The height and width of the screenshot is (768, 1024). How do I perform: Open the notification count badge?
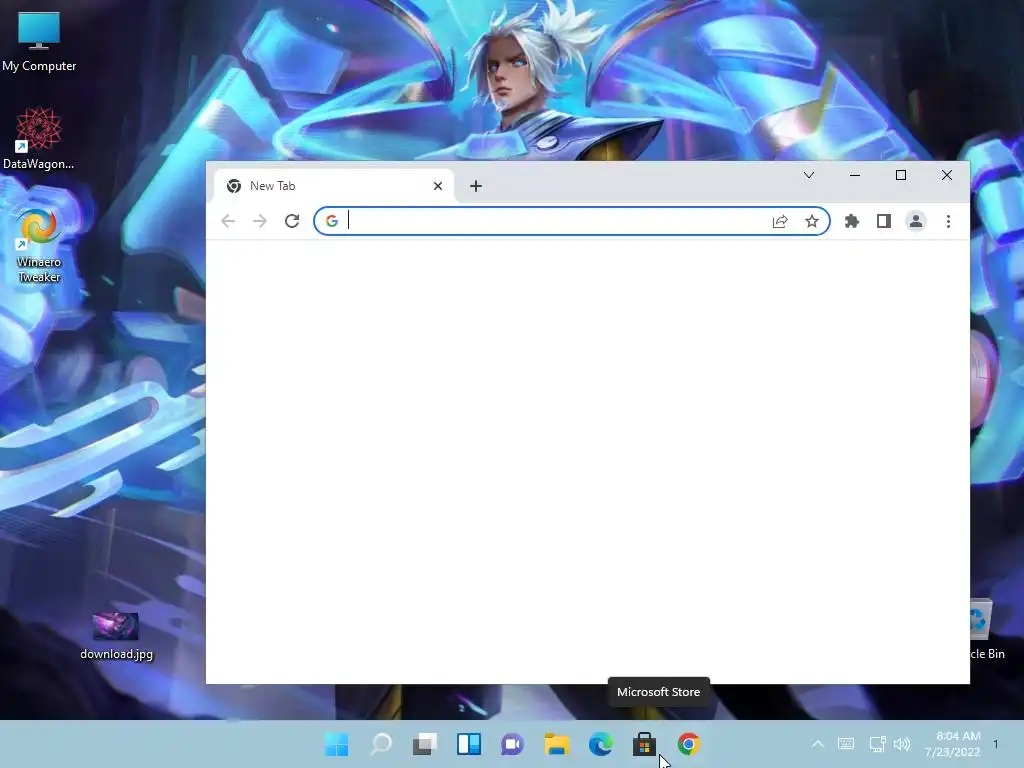996,744
